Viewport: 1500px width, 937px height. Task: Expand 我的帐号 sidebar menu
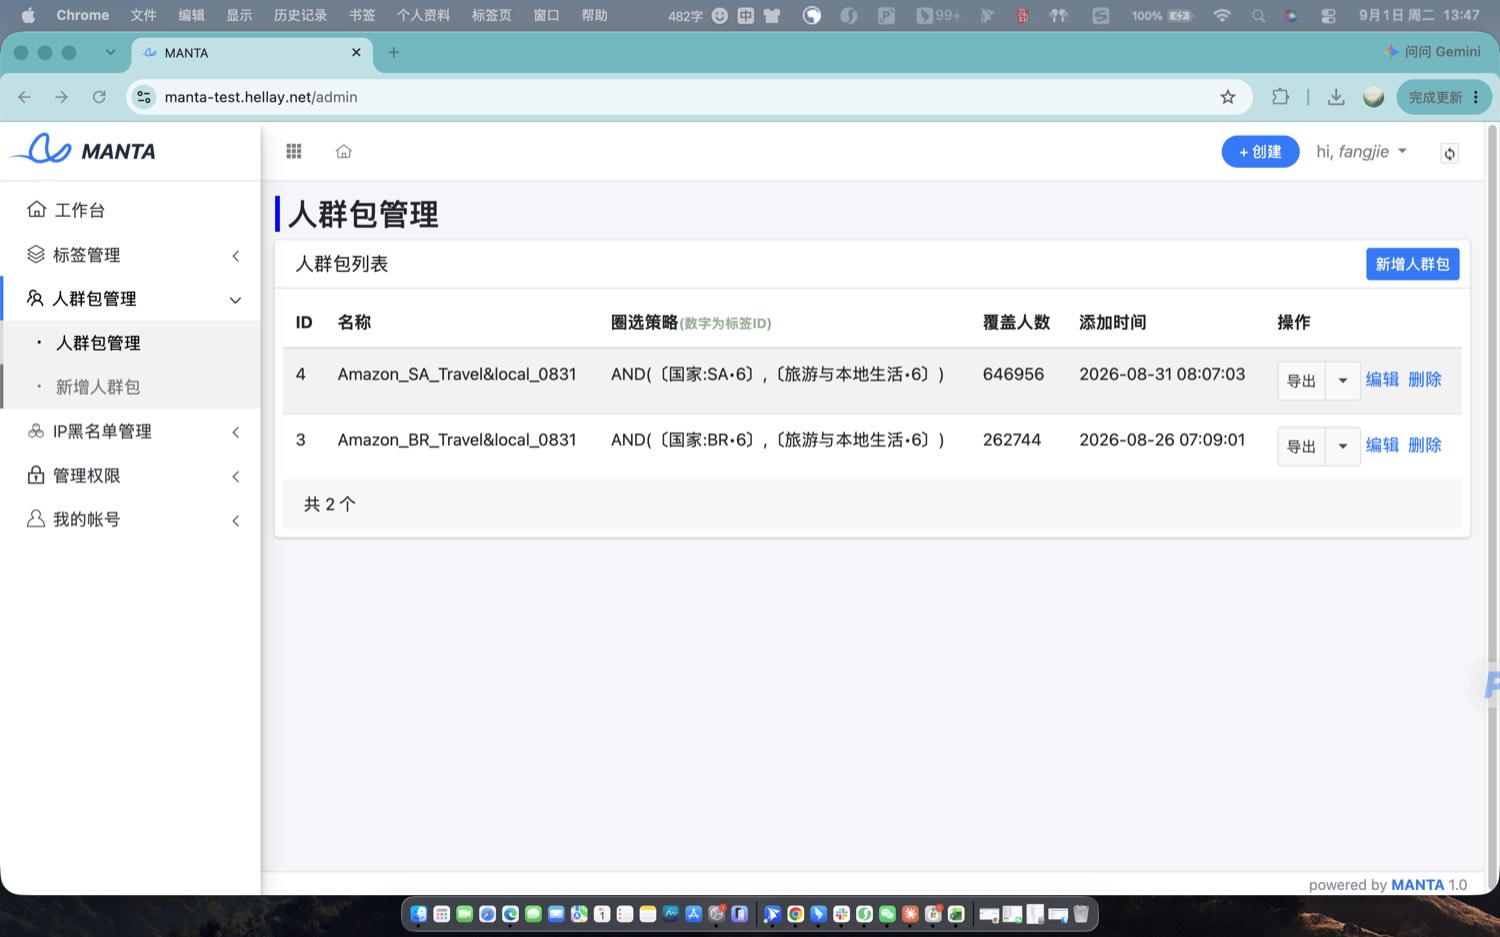[x=130, y=519]
